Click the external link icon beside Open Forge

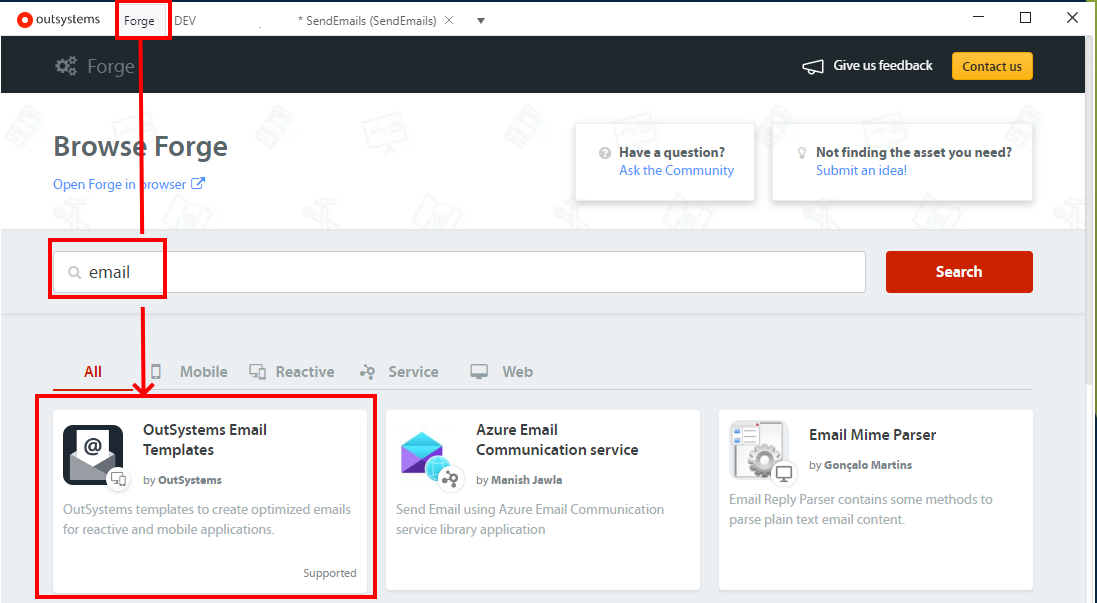coord(198,183)
